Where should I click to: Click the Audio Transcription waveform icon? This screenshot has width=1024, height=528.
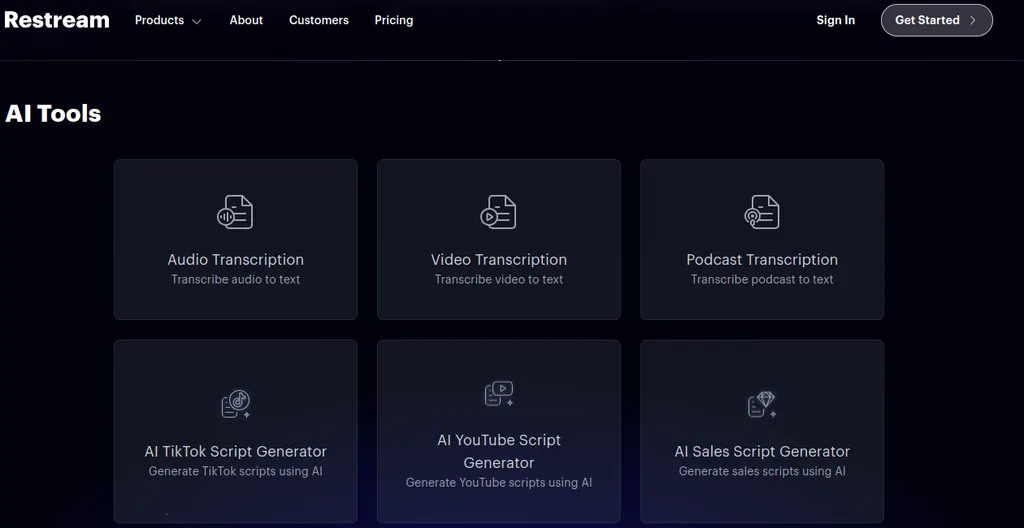pyautogui.click(x=235, y=212)
